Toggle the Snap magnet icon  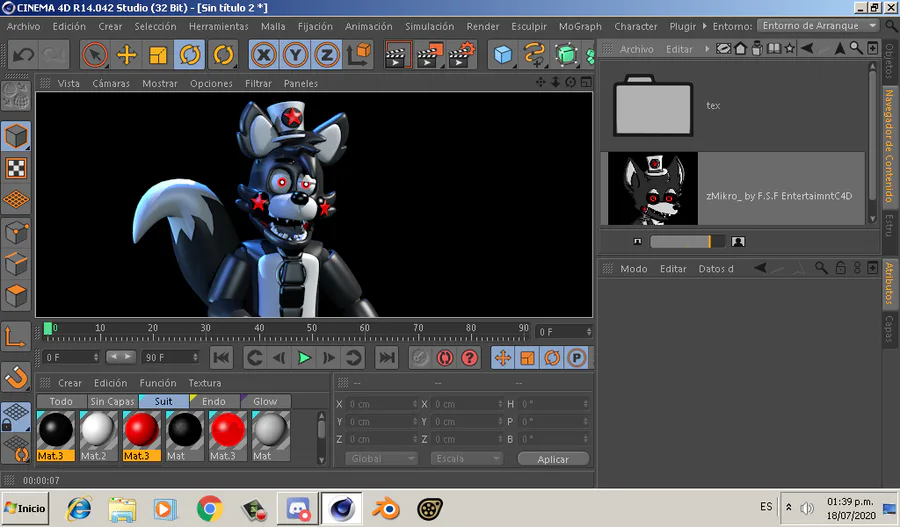point(15,378)
